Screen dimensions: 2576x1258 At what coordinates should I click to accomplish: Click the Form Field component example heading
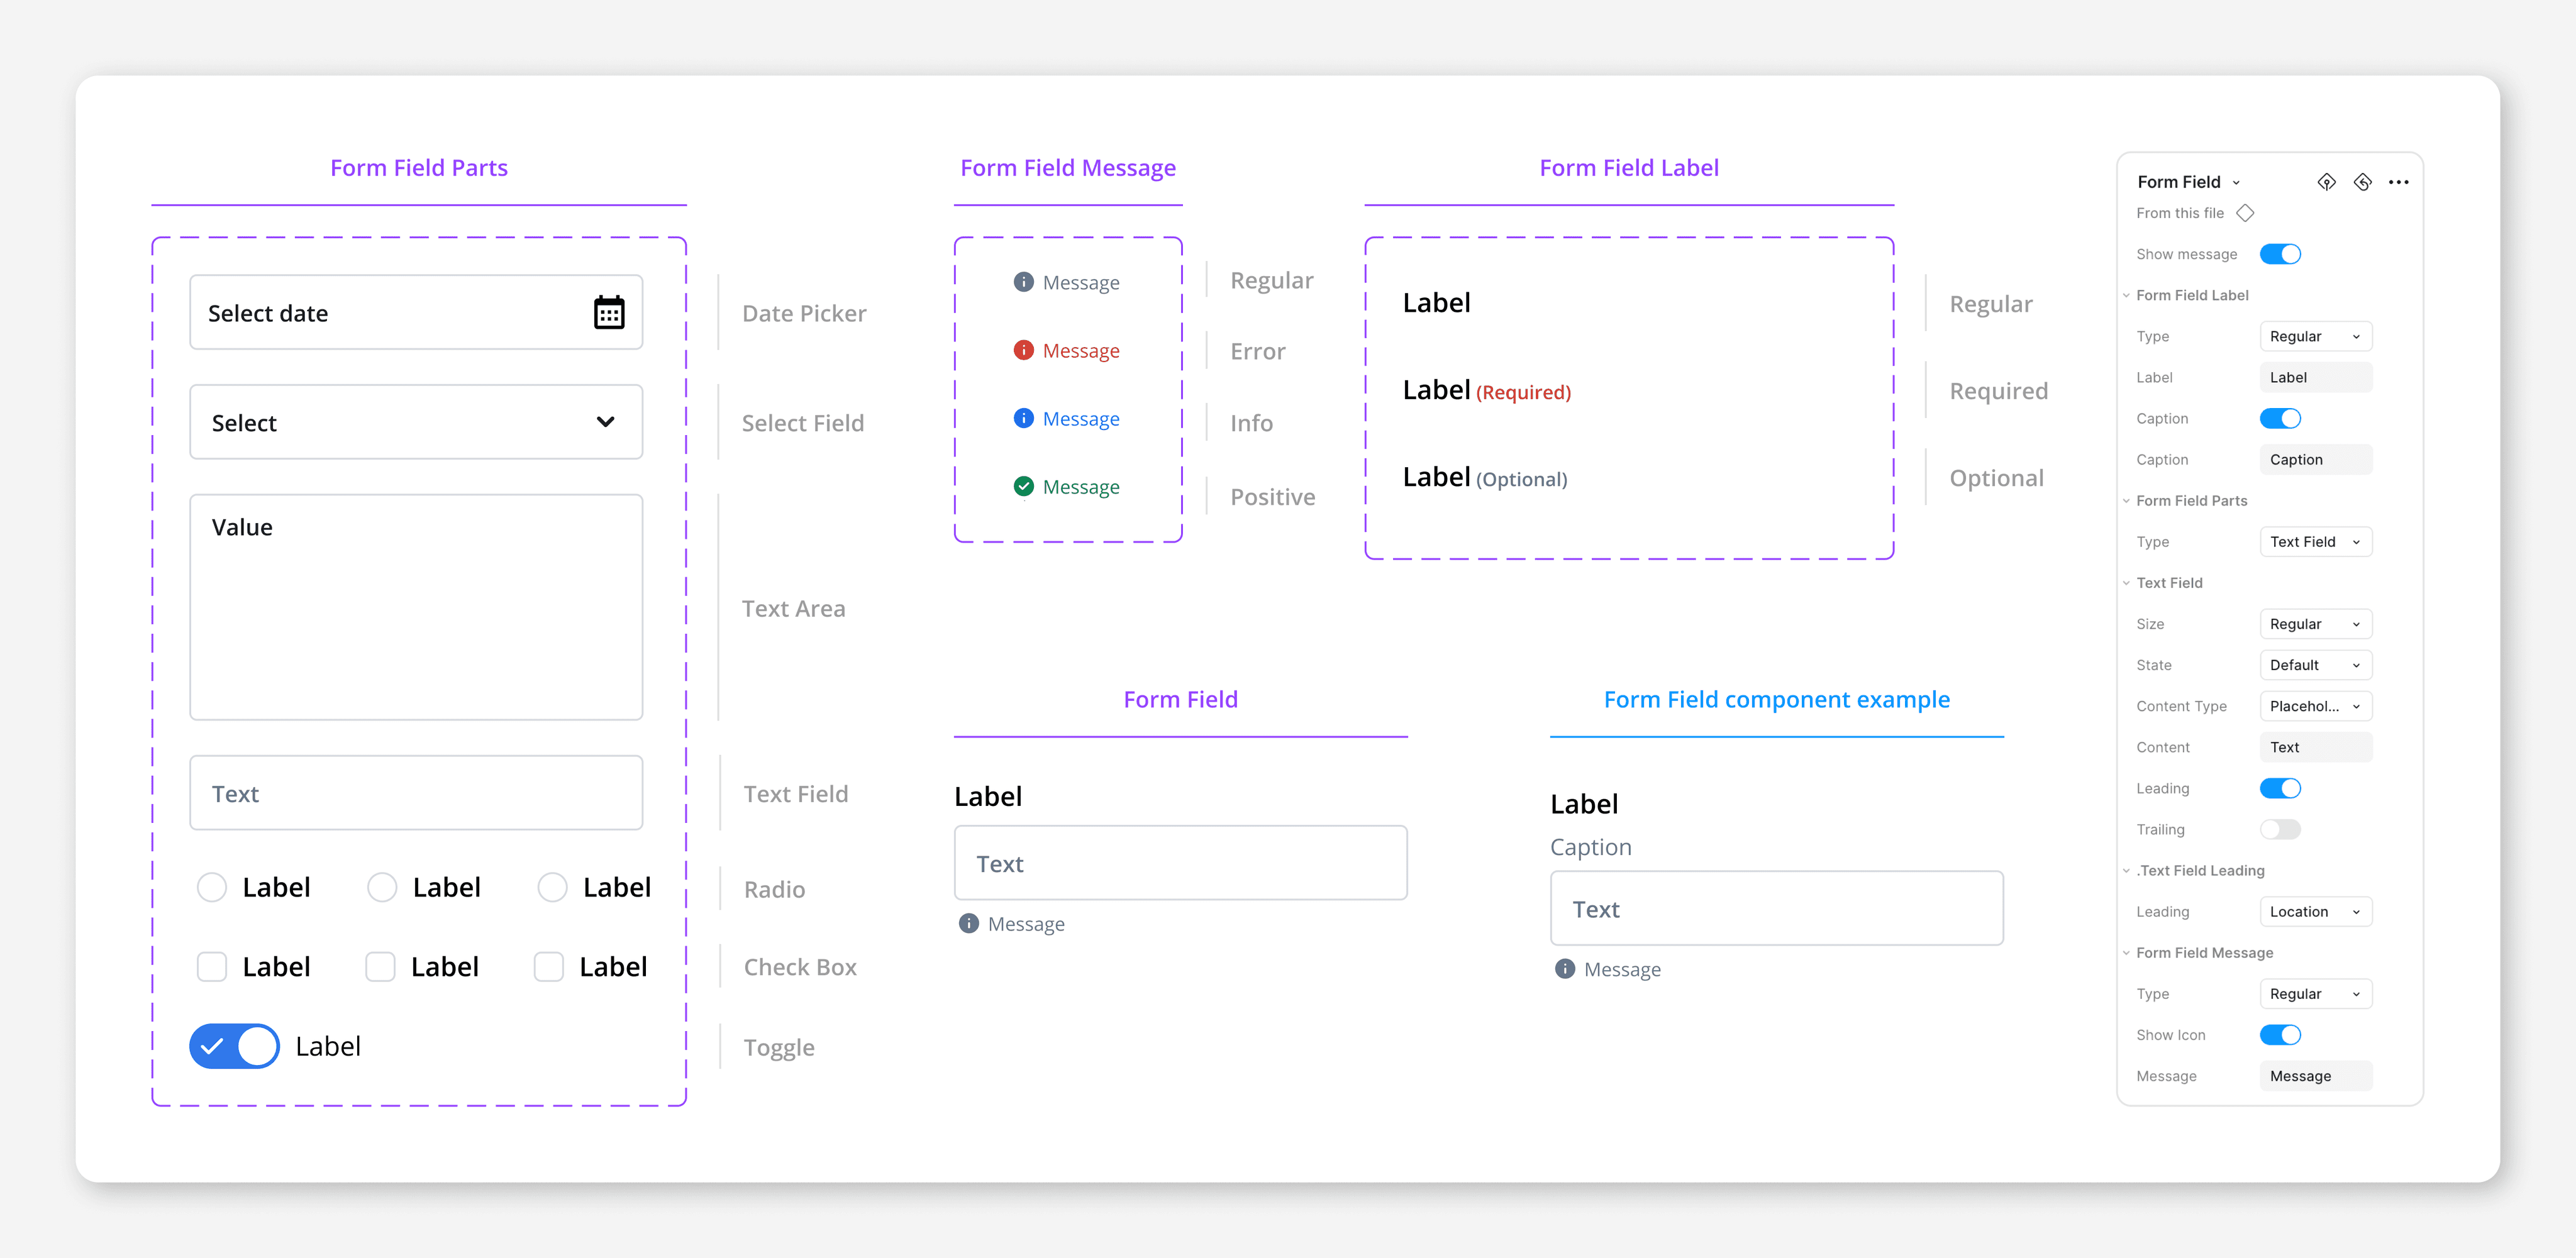coord(1776,699)
